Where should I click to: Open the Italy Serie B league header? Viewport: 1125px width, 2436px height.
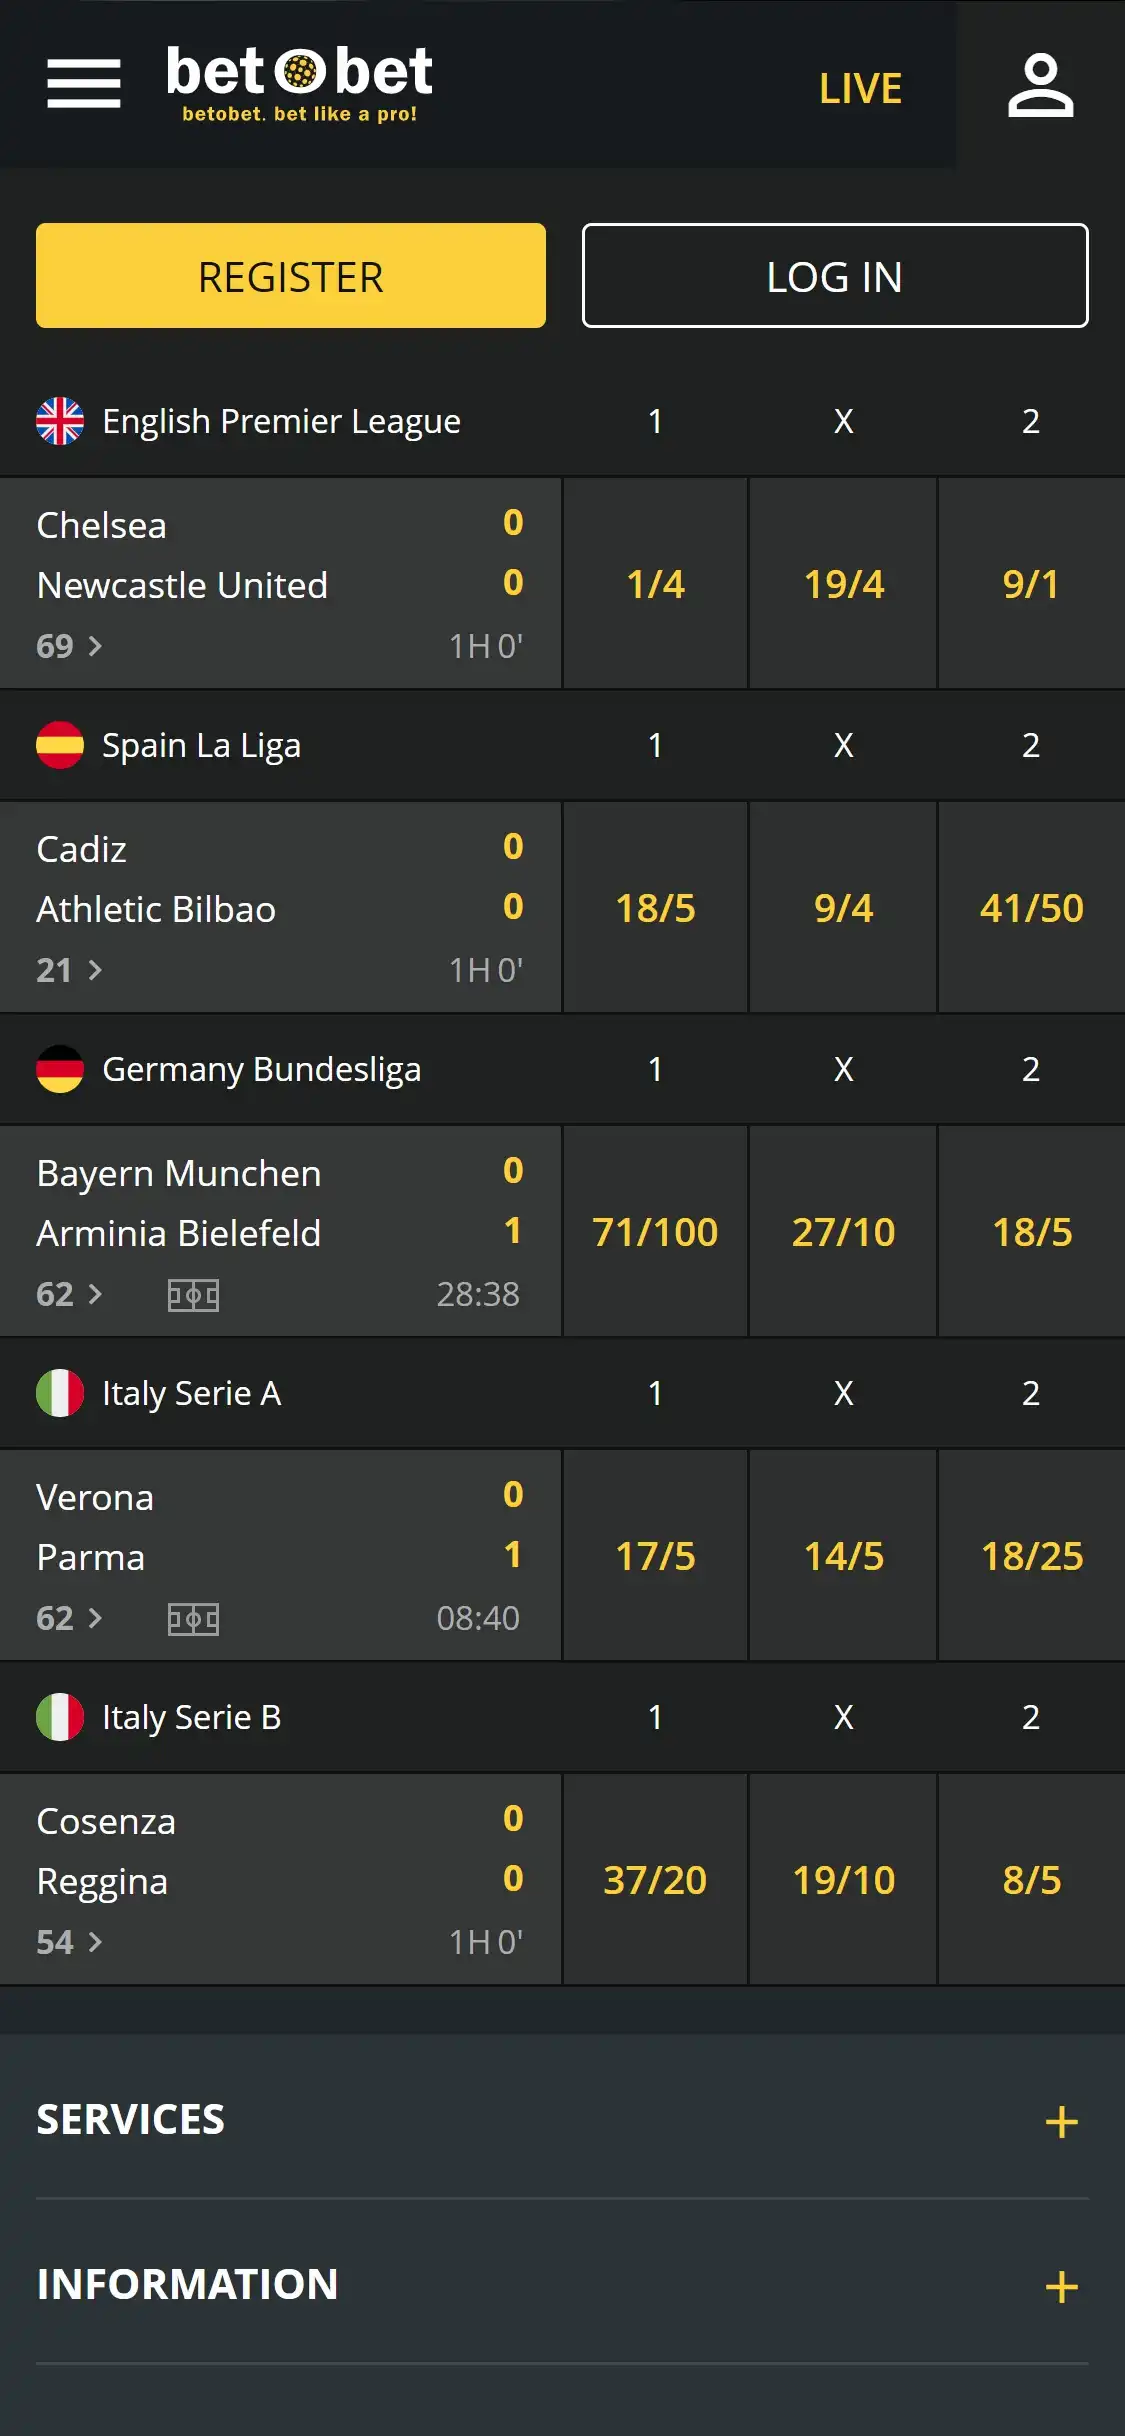(191, 1717)
